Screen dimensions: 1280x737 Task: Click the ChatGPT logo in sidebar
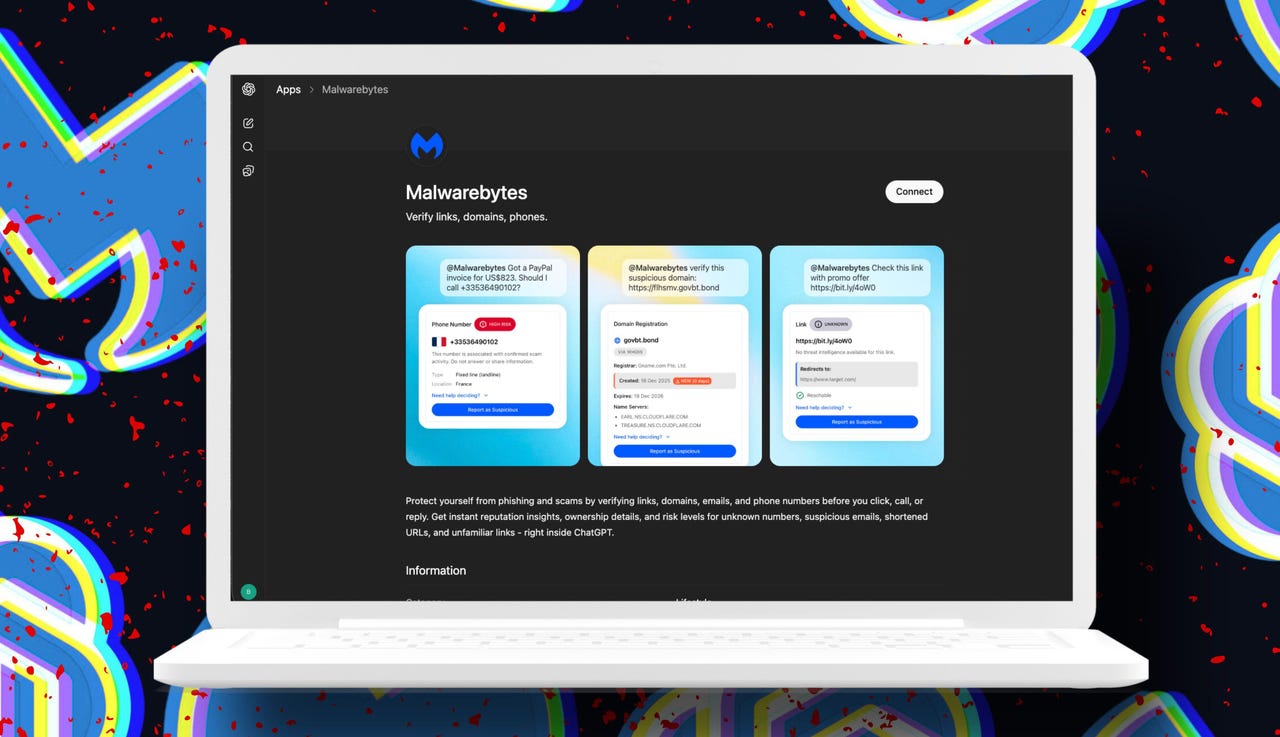[248, 89]
